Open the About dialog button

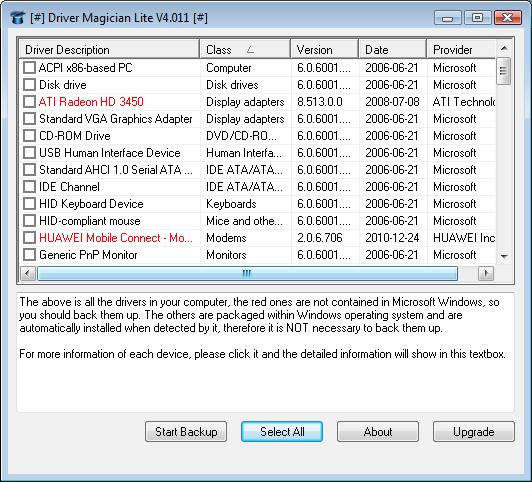point(378,431)
